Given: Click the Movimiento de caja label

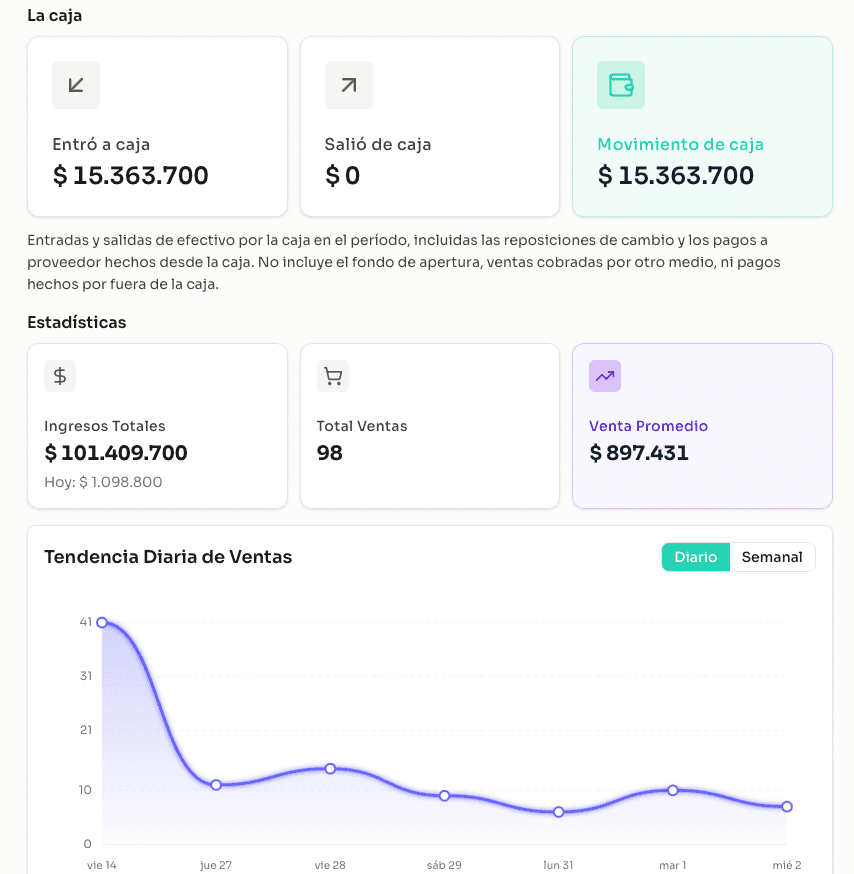Looking at the screenshot, I should click(680, 144).
